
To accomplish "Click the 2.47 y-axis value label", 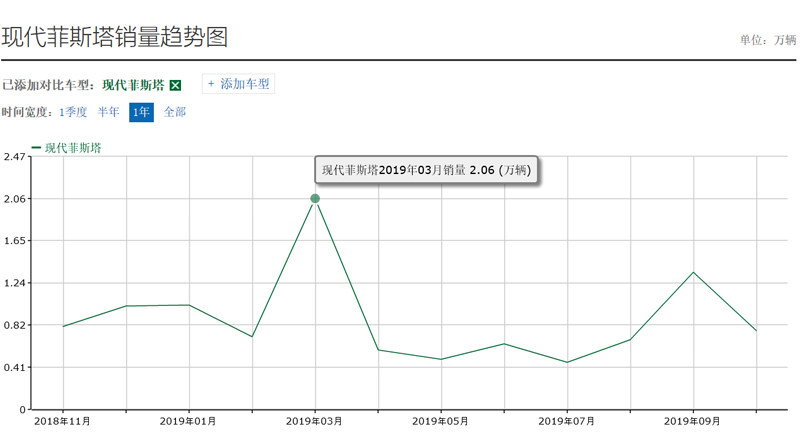I will click(x=14, y=157).
